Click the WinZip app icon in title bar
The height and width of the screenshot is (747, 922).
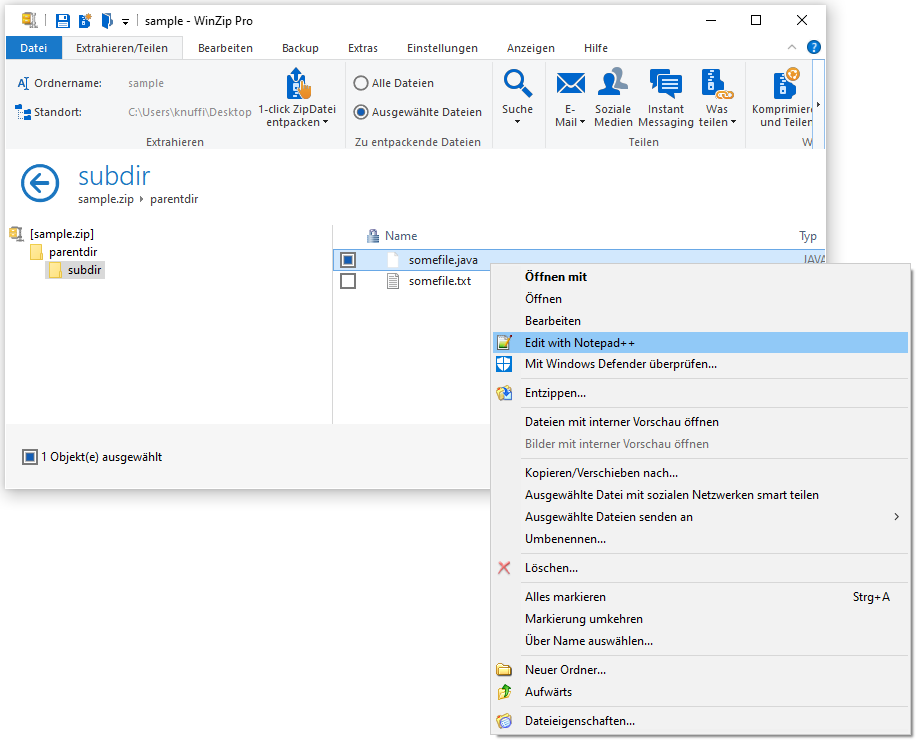click(29, 20)
